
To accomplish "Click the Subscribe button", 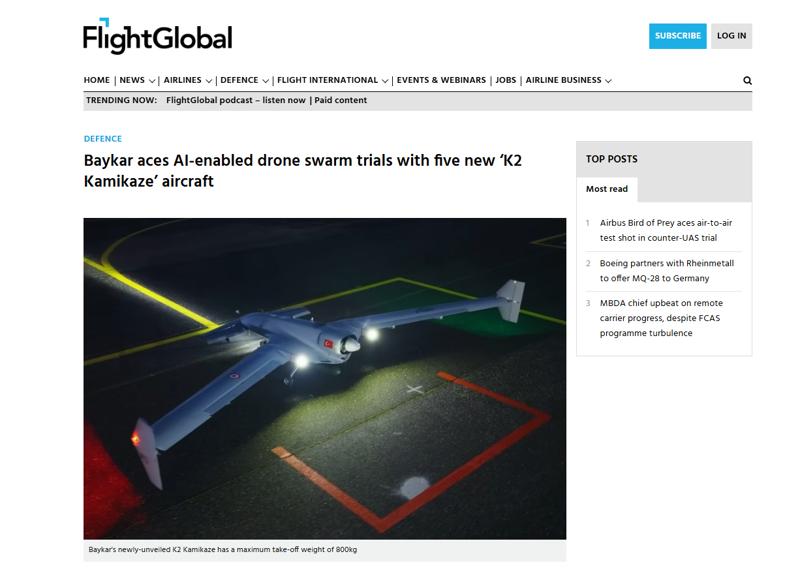I will 678,36.
